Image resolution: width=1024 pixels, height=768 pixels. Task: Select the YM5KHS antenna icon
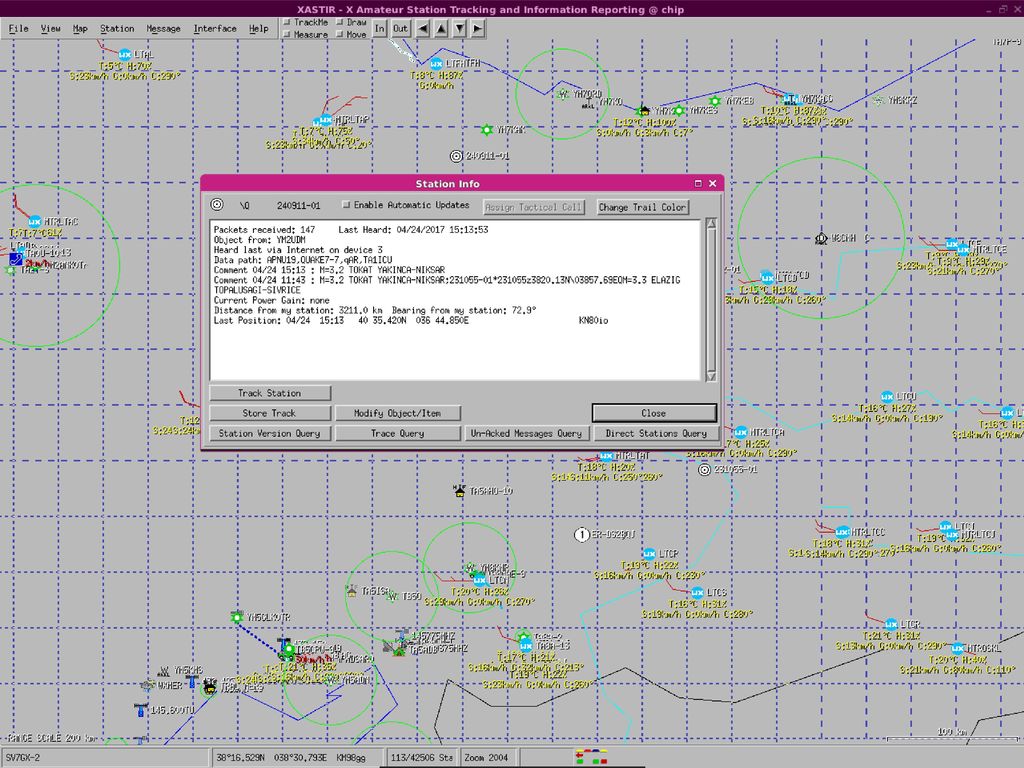163,671
